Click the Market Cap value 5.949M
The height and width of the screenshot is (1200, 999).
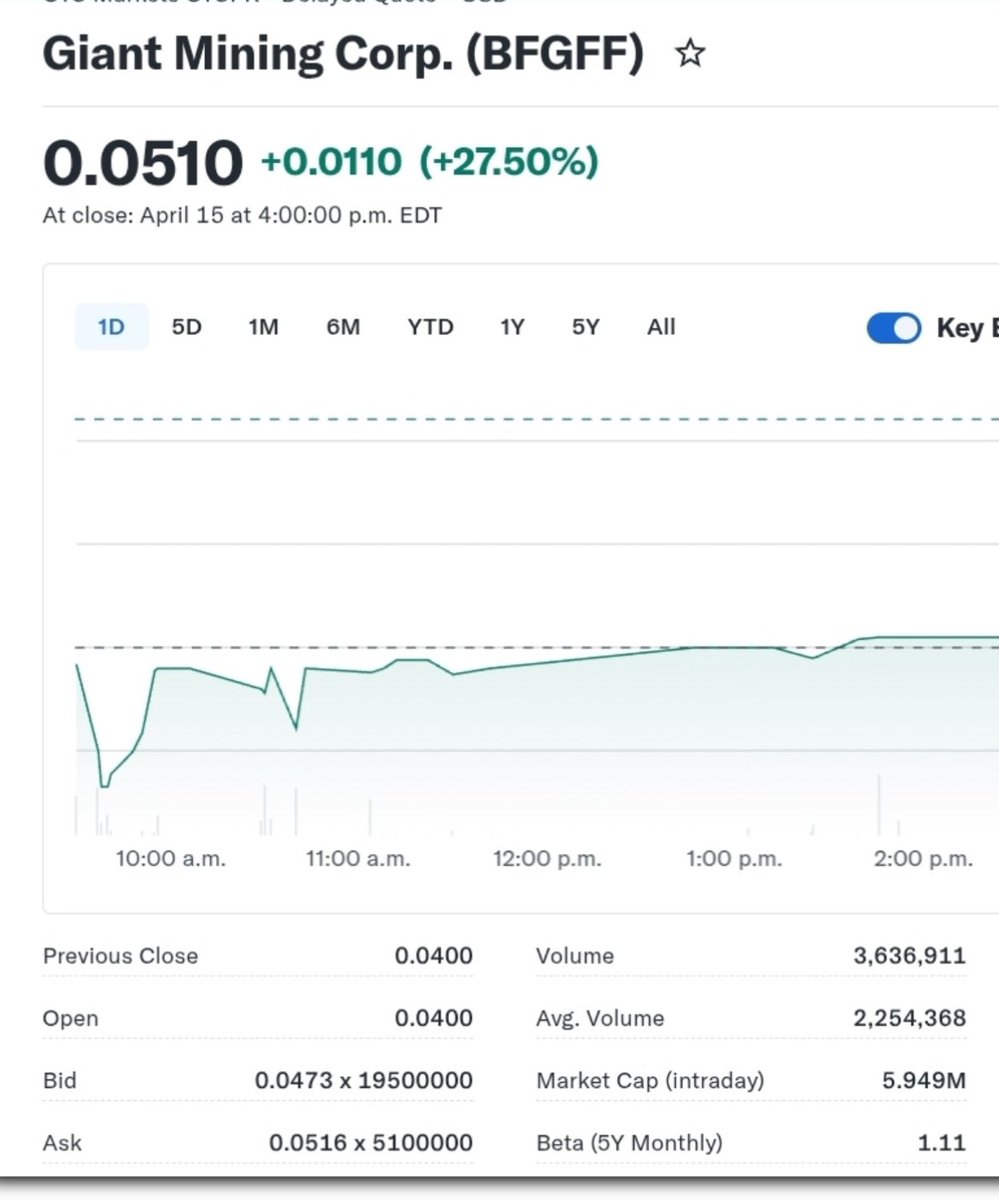tap(924, 1080)
